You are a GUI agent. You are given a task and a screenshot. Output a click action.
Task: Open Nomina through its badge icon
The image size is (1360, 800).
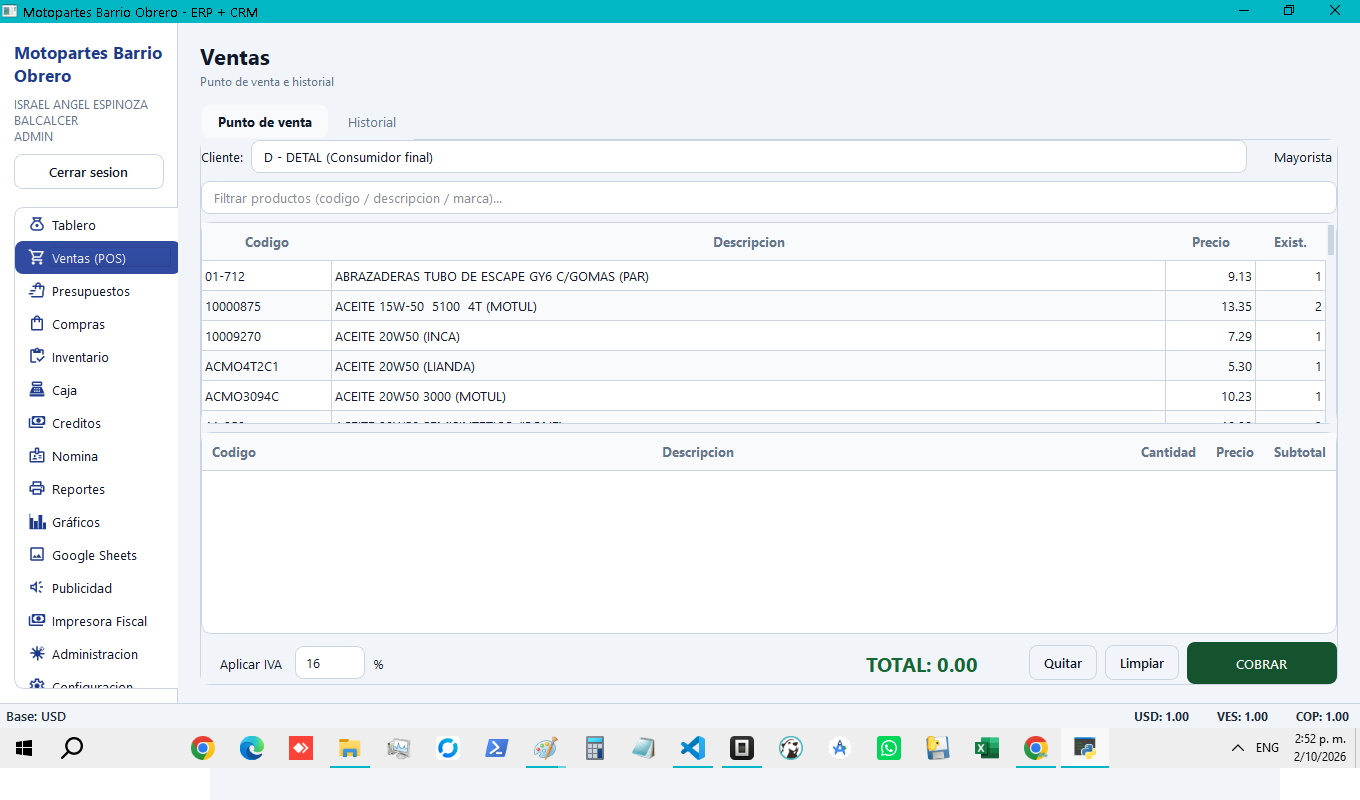[x=37, y=456]
